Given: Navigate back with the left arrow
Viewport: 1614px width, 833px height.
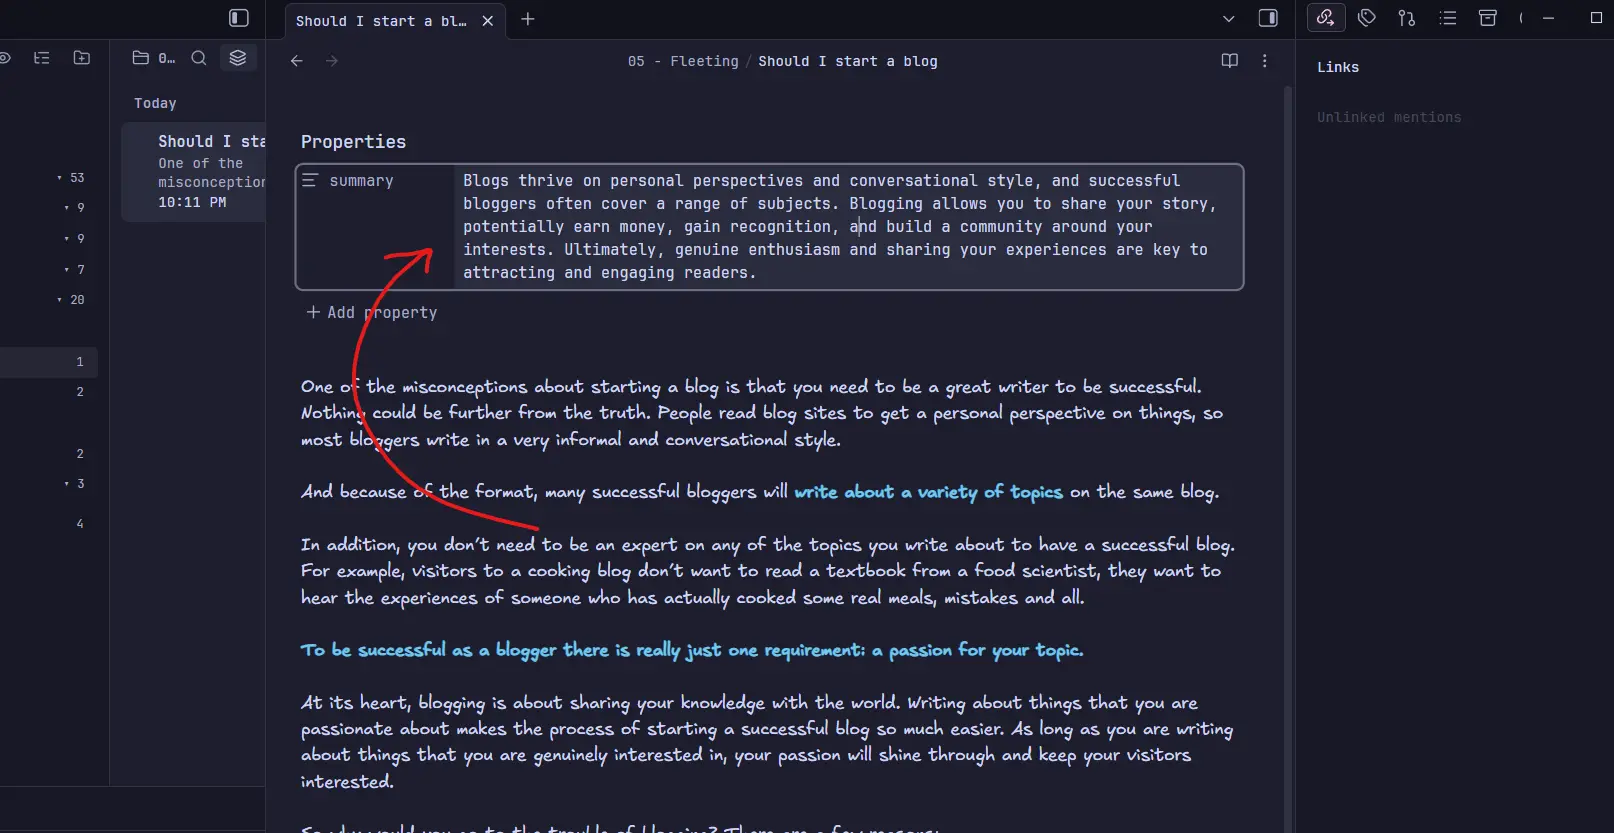Looking at the screenshot, I should pos(297,61).
